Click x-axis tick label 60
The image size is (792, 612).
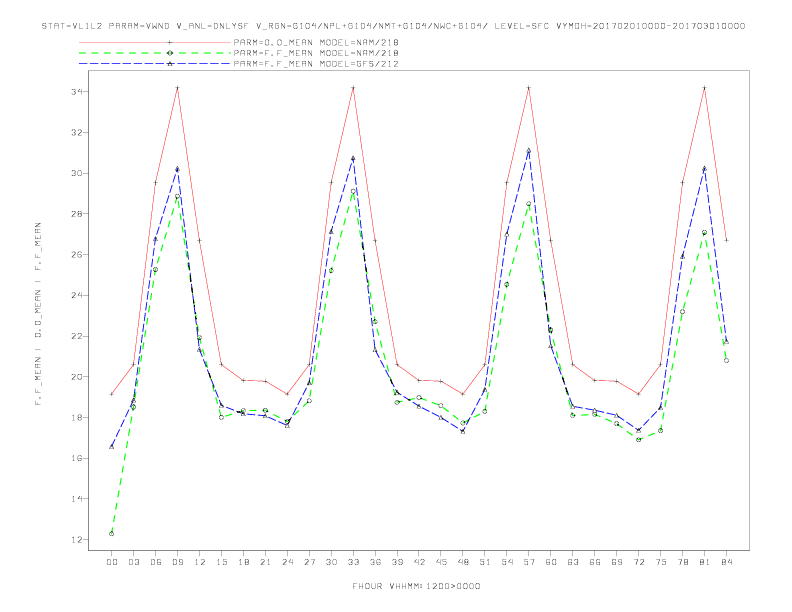(551, 562)
